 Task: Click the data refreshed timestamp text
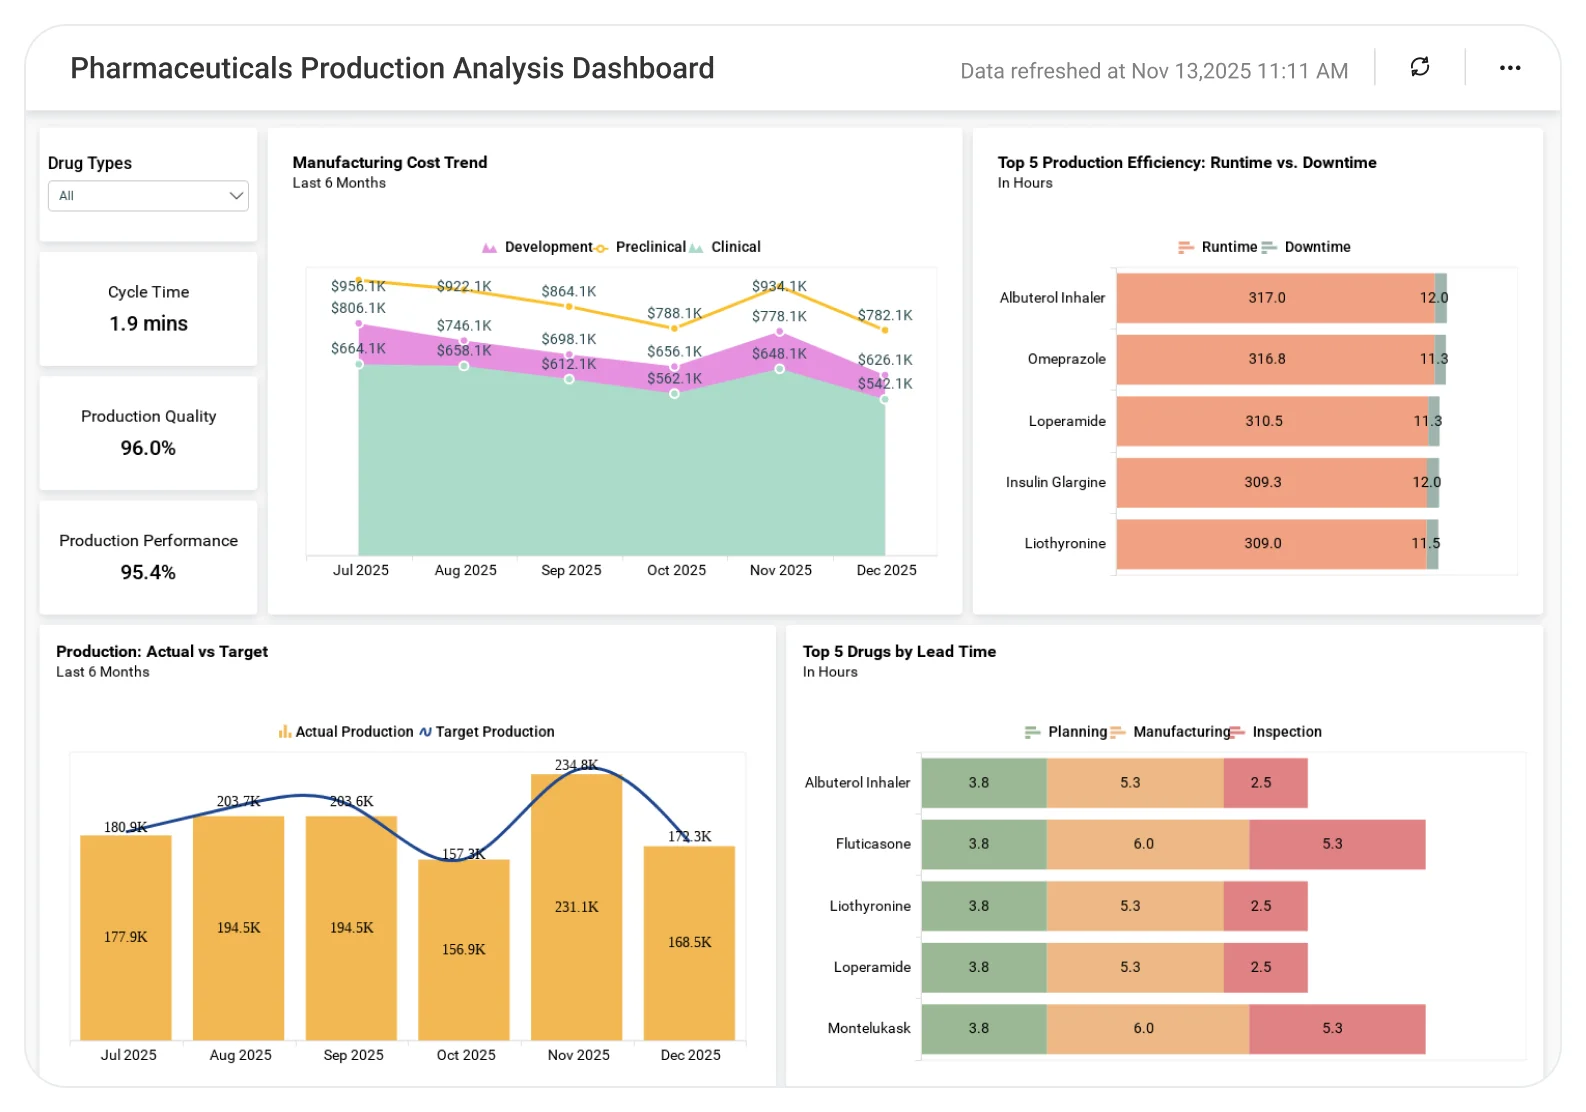1154,71
